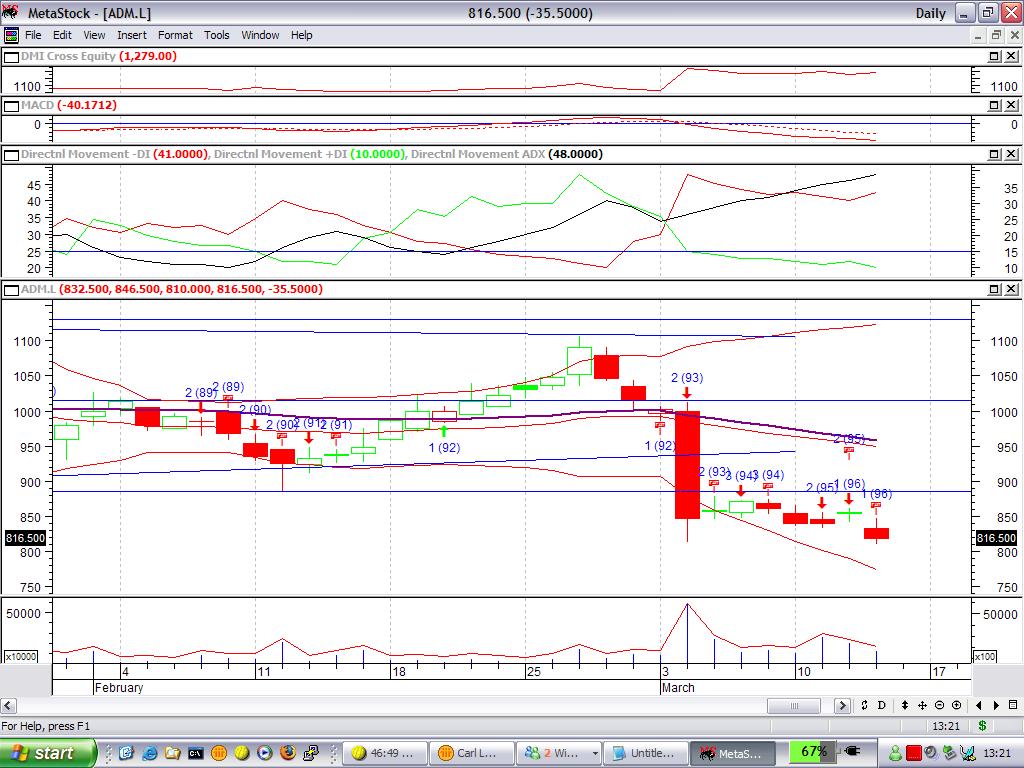Click the folder icon in quick launch
Viewport: 1024px width, 768px height.
172,753
